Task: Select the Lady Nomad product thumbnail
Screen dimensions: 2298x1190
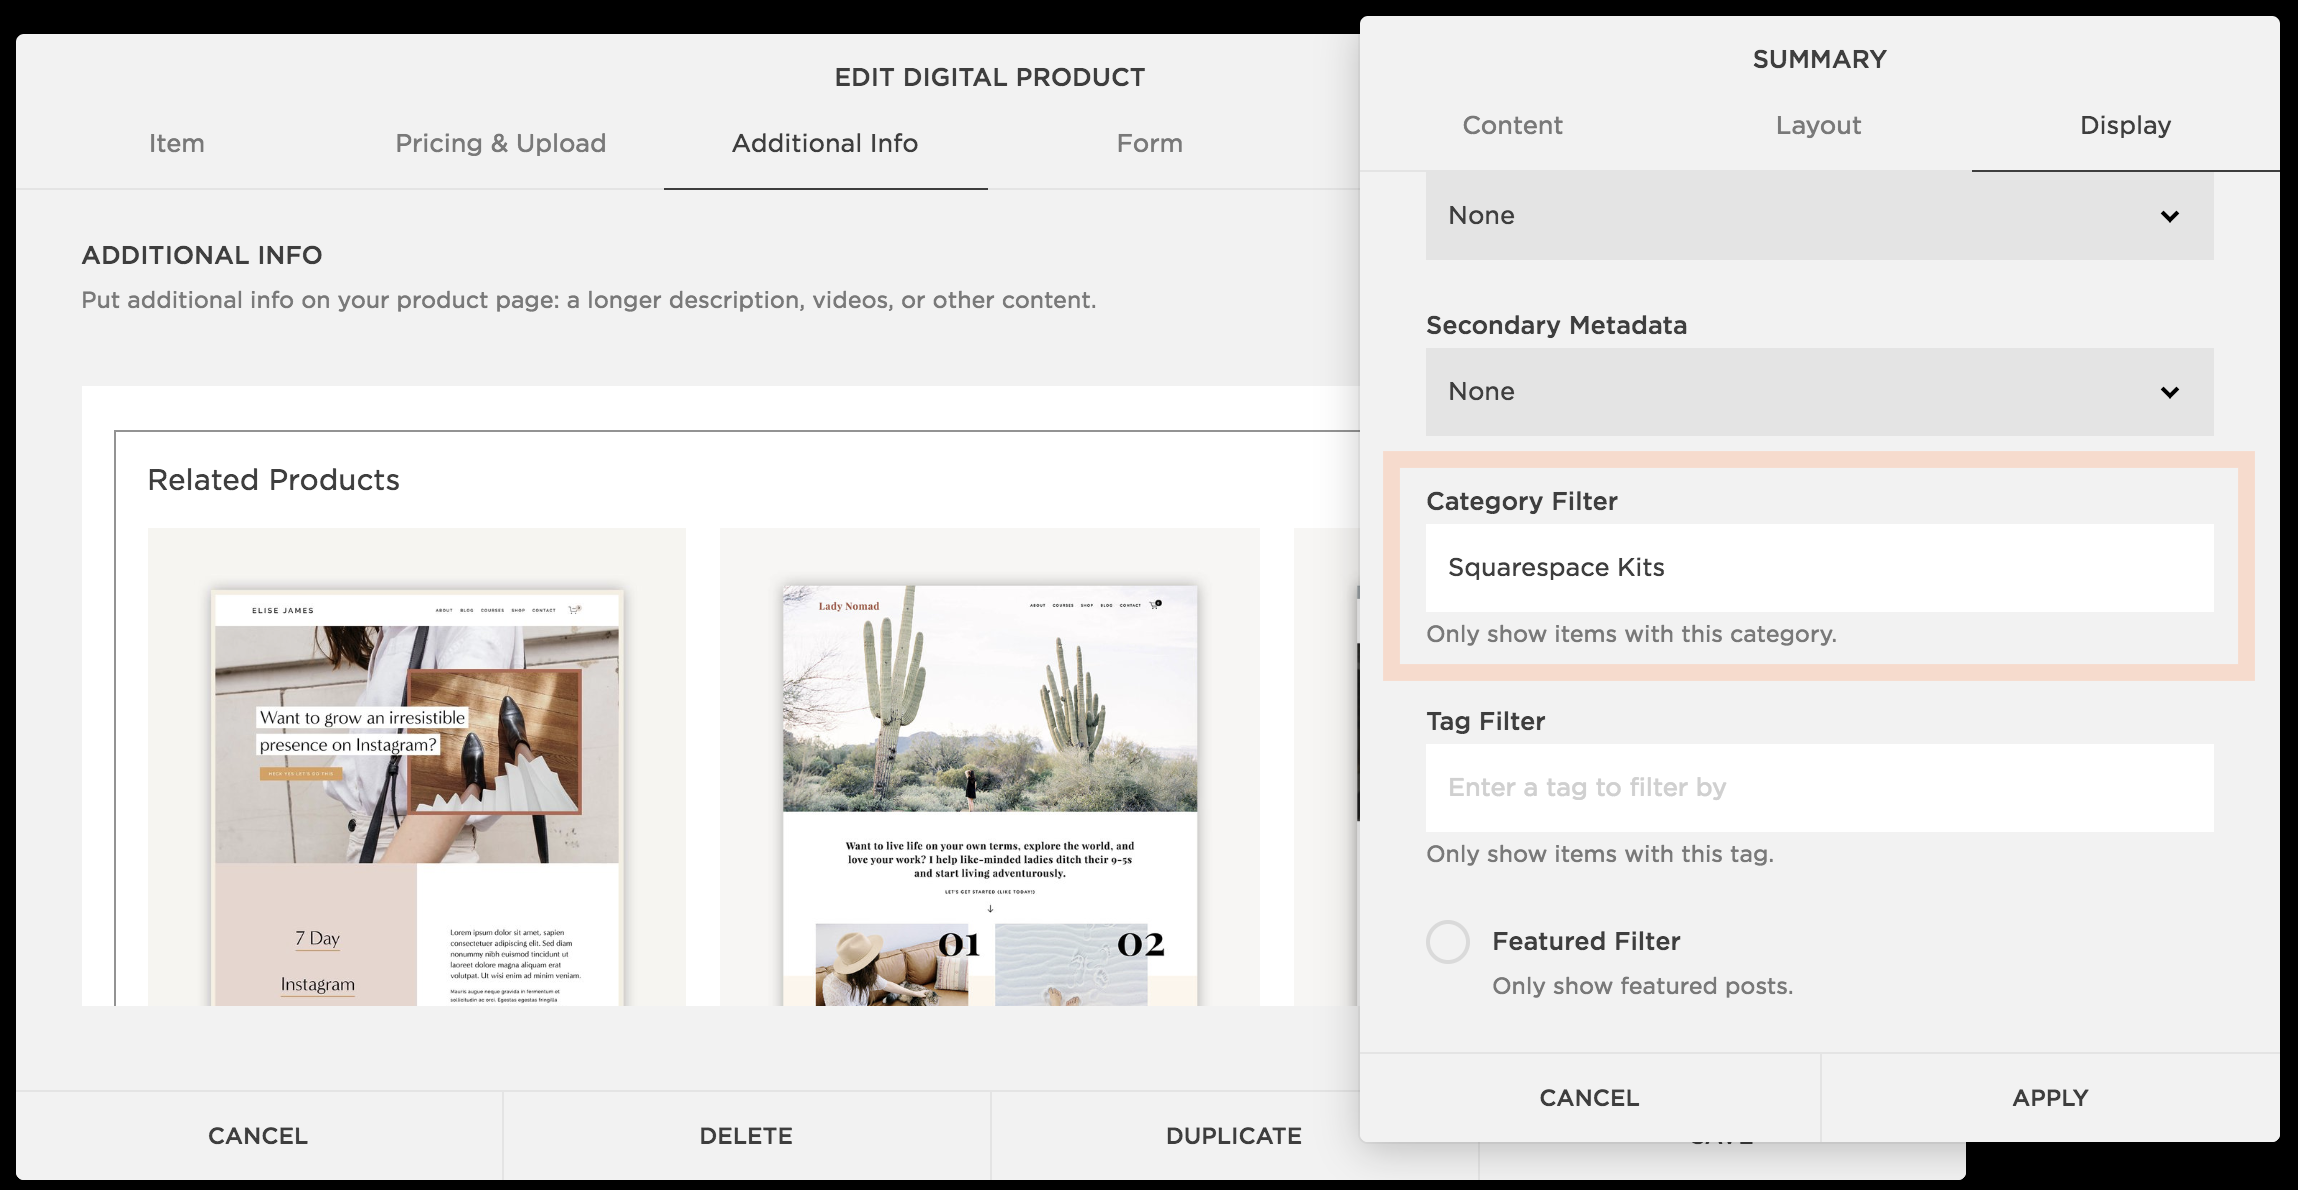Action: [x=989, y=795]
